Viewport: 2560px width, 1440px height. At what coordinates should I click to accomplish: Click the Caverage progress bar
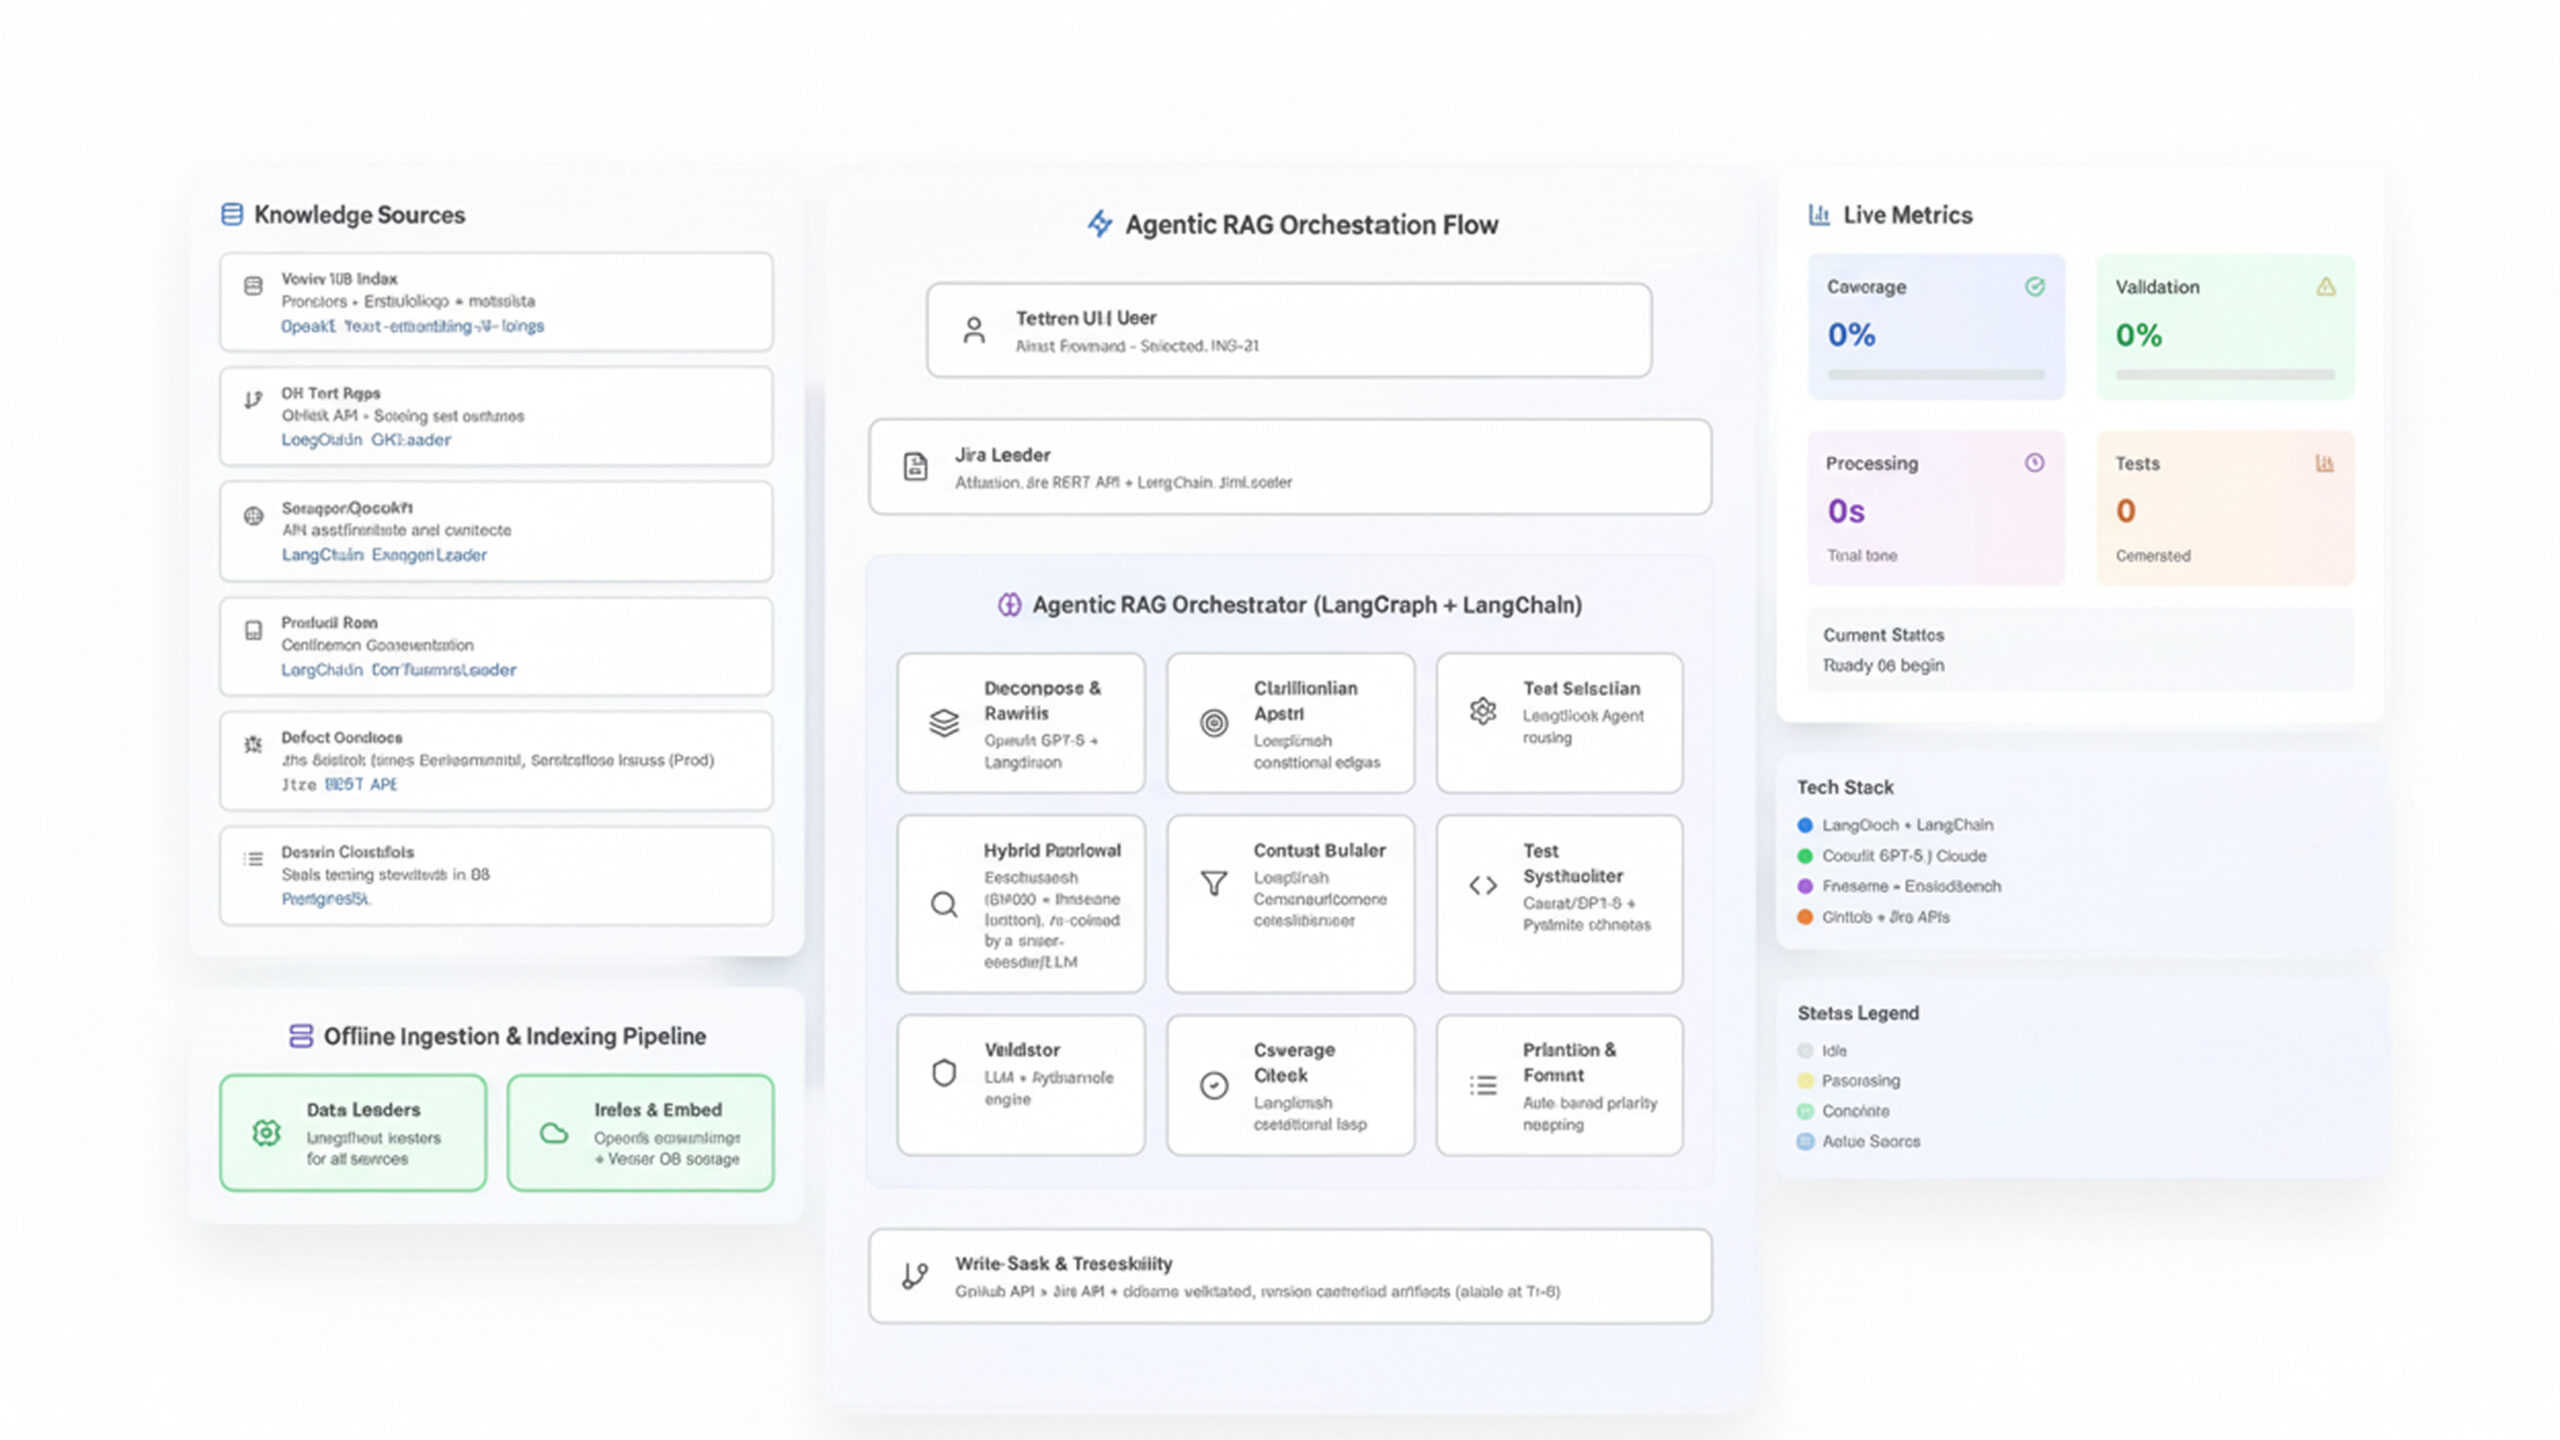(1936, 375)
